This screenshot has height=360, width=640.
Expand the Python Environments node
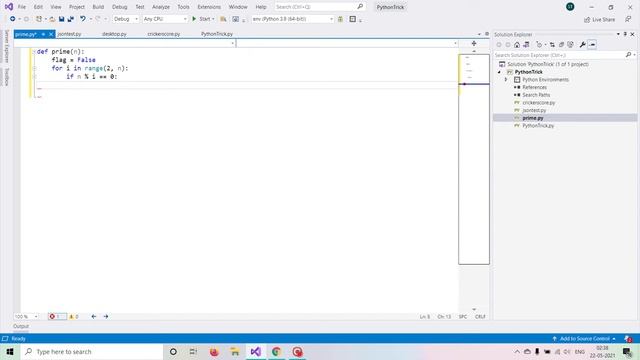[506, 80]
